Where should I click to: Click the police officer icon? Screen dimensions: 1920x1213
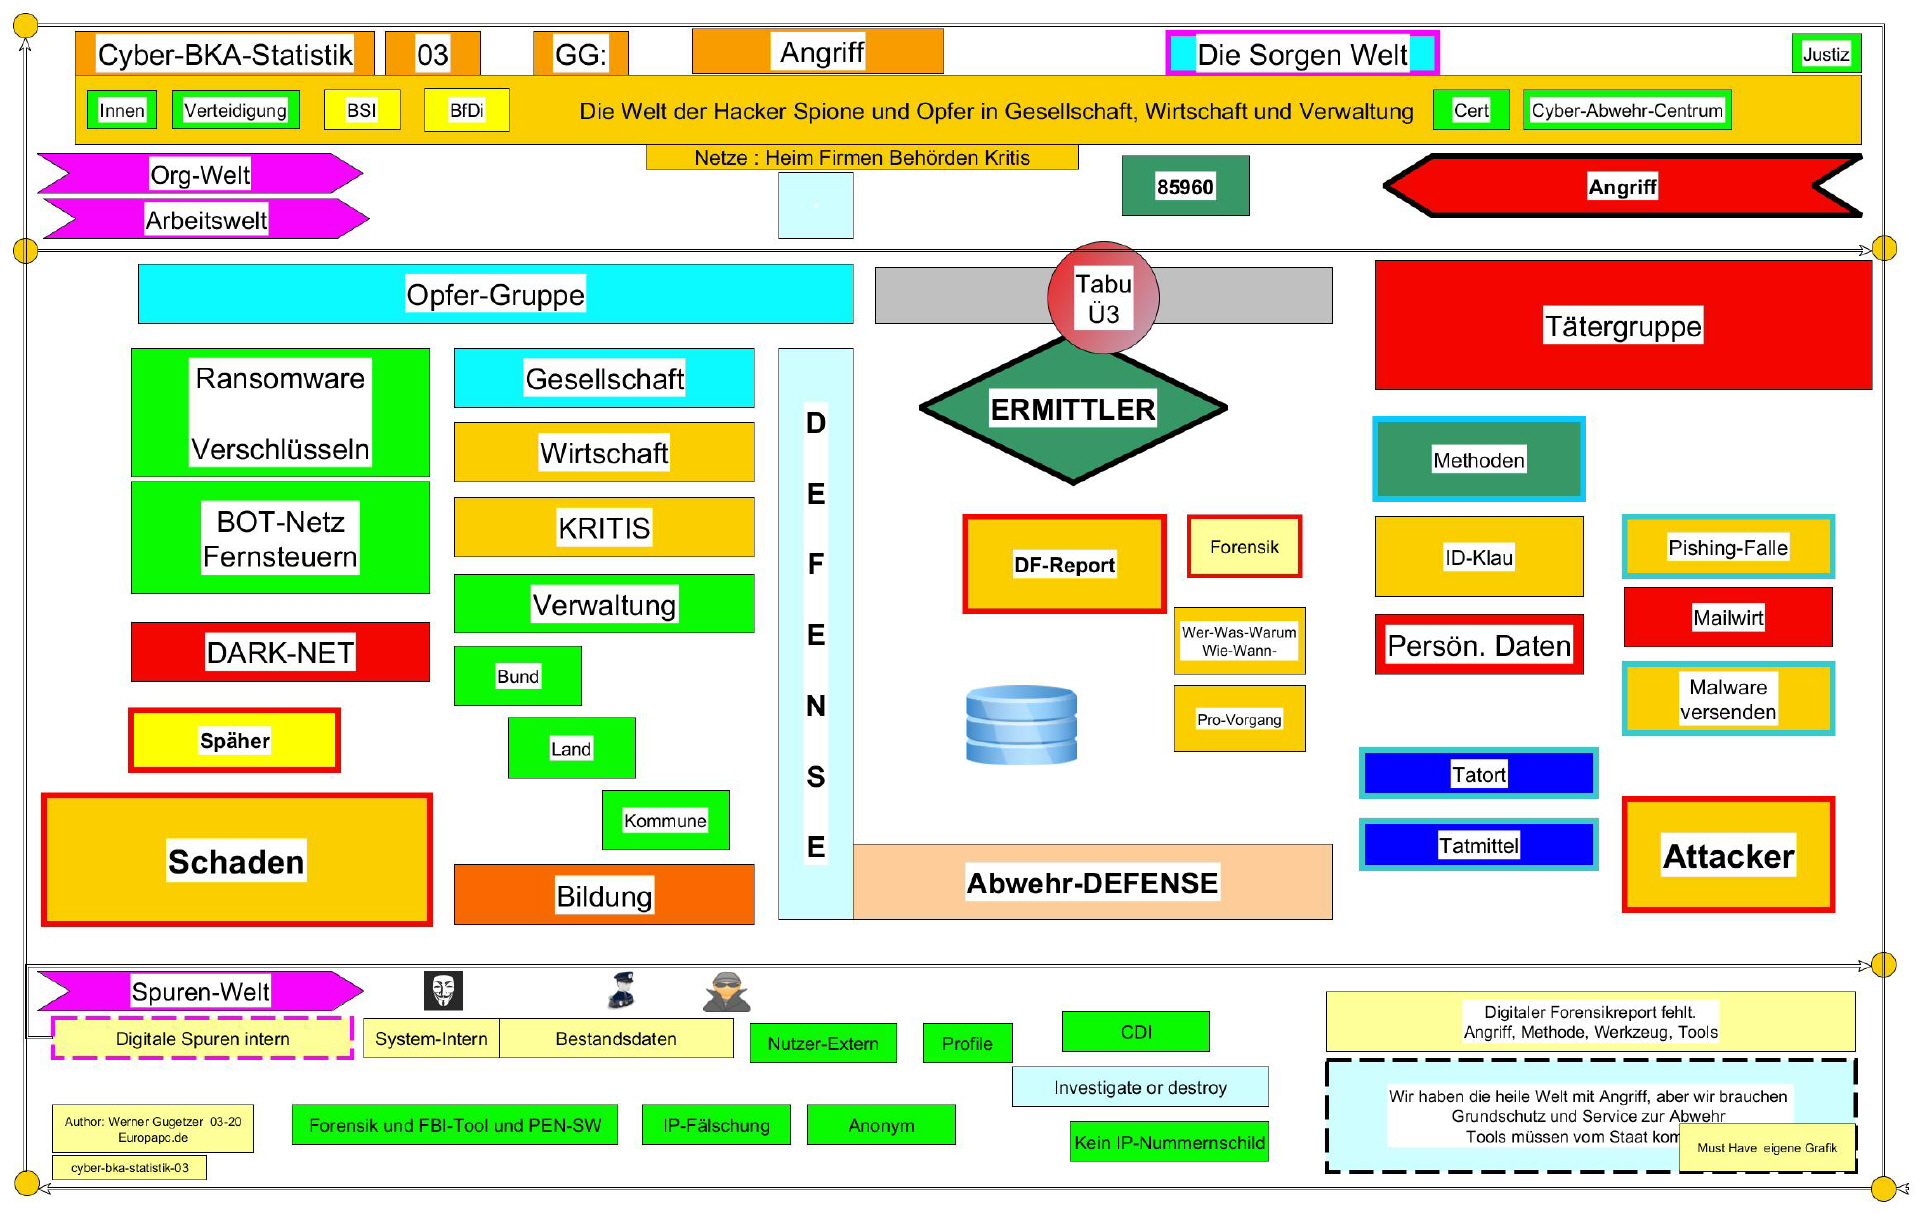(622, 990)
